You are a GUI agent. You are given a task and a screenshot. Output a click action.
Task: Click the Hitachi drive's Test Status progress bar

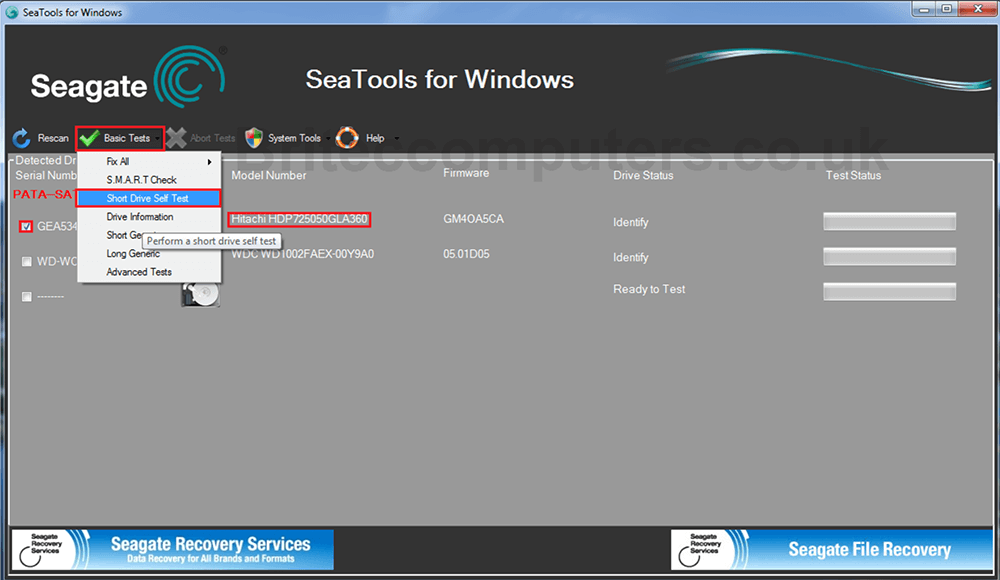888,221
